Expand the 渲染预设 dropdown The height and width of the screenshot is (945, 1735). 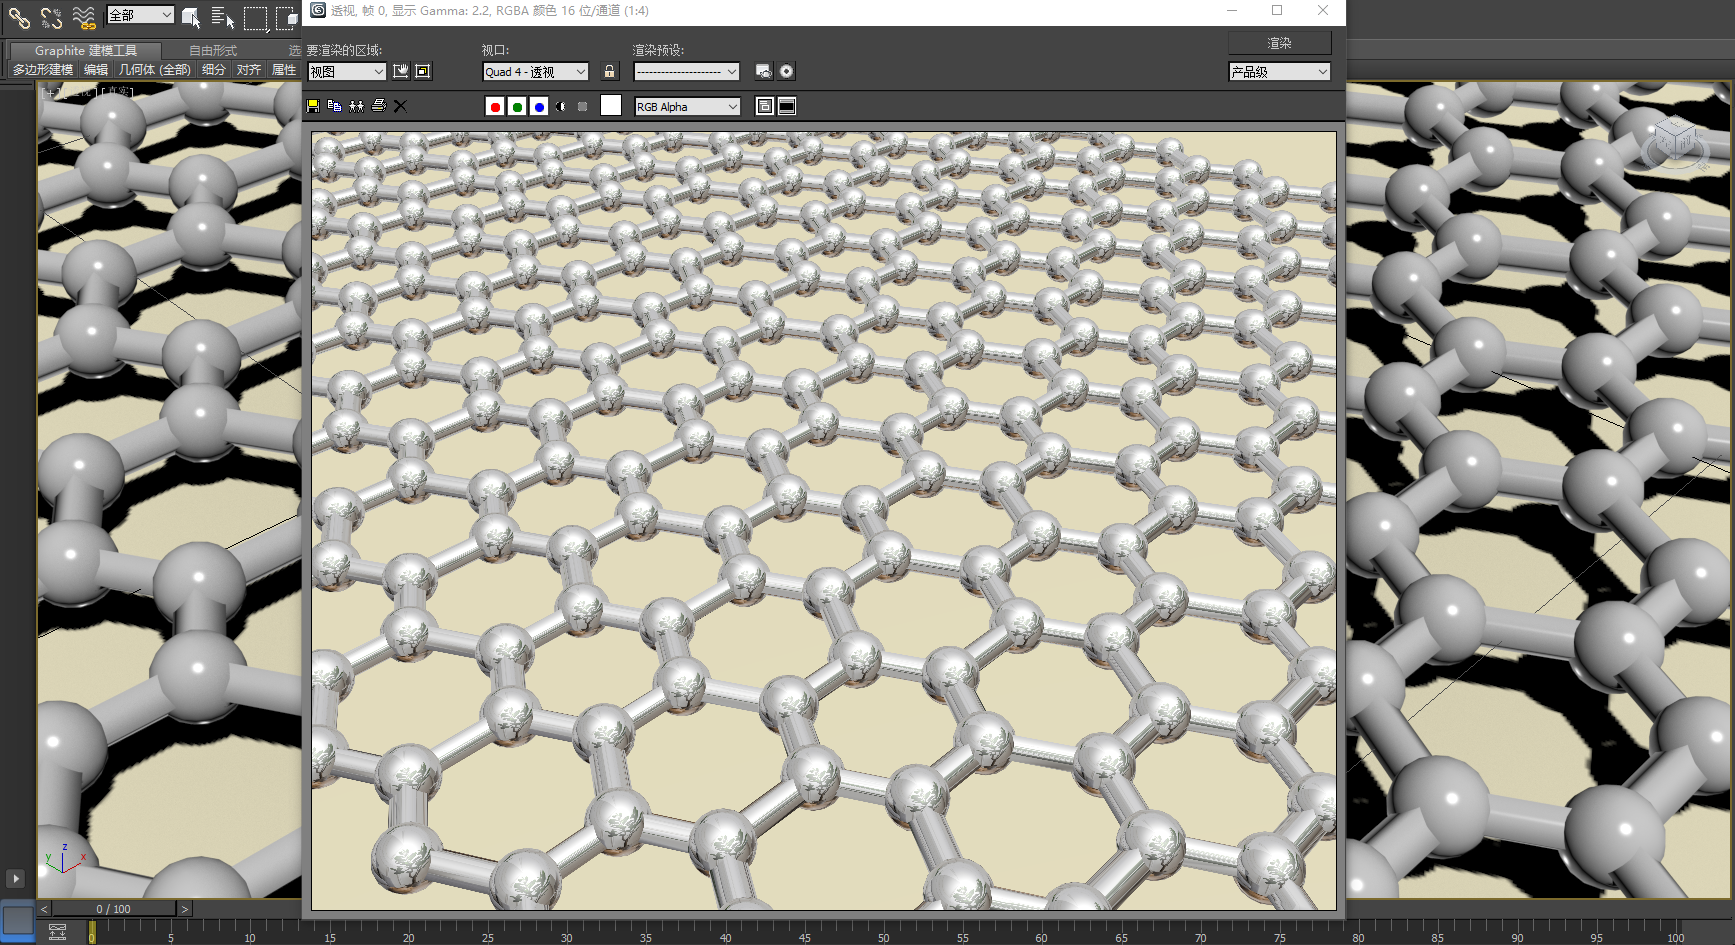(687, 72)
